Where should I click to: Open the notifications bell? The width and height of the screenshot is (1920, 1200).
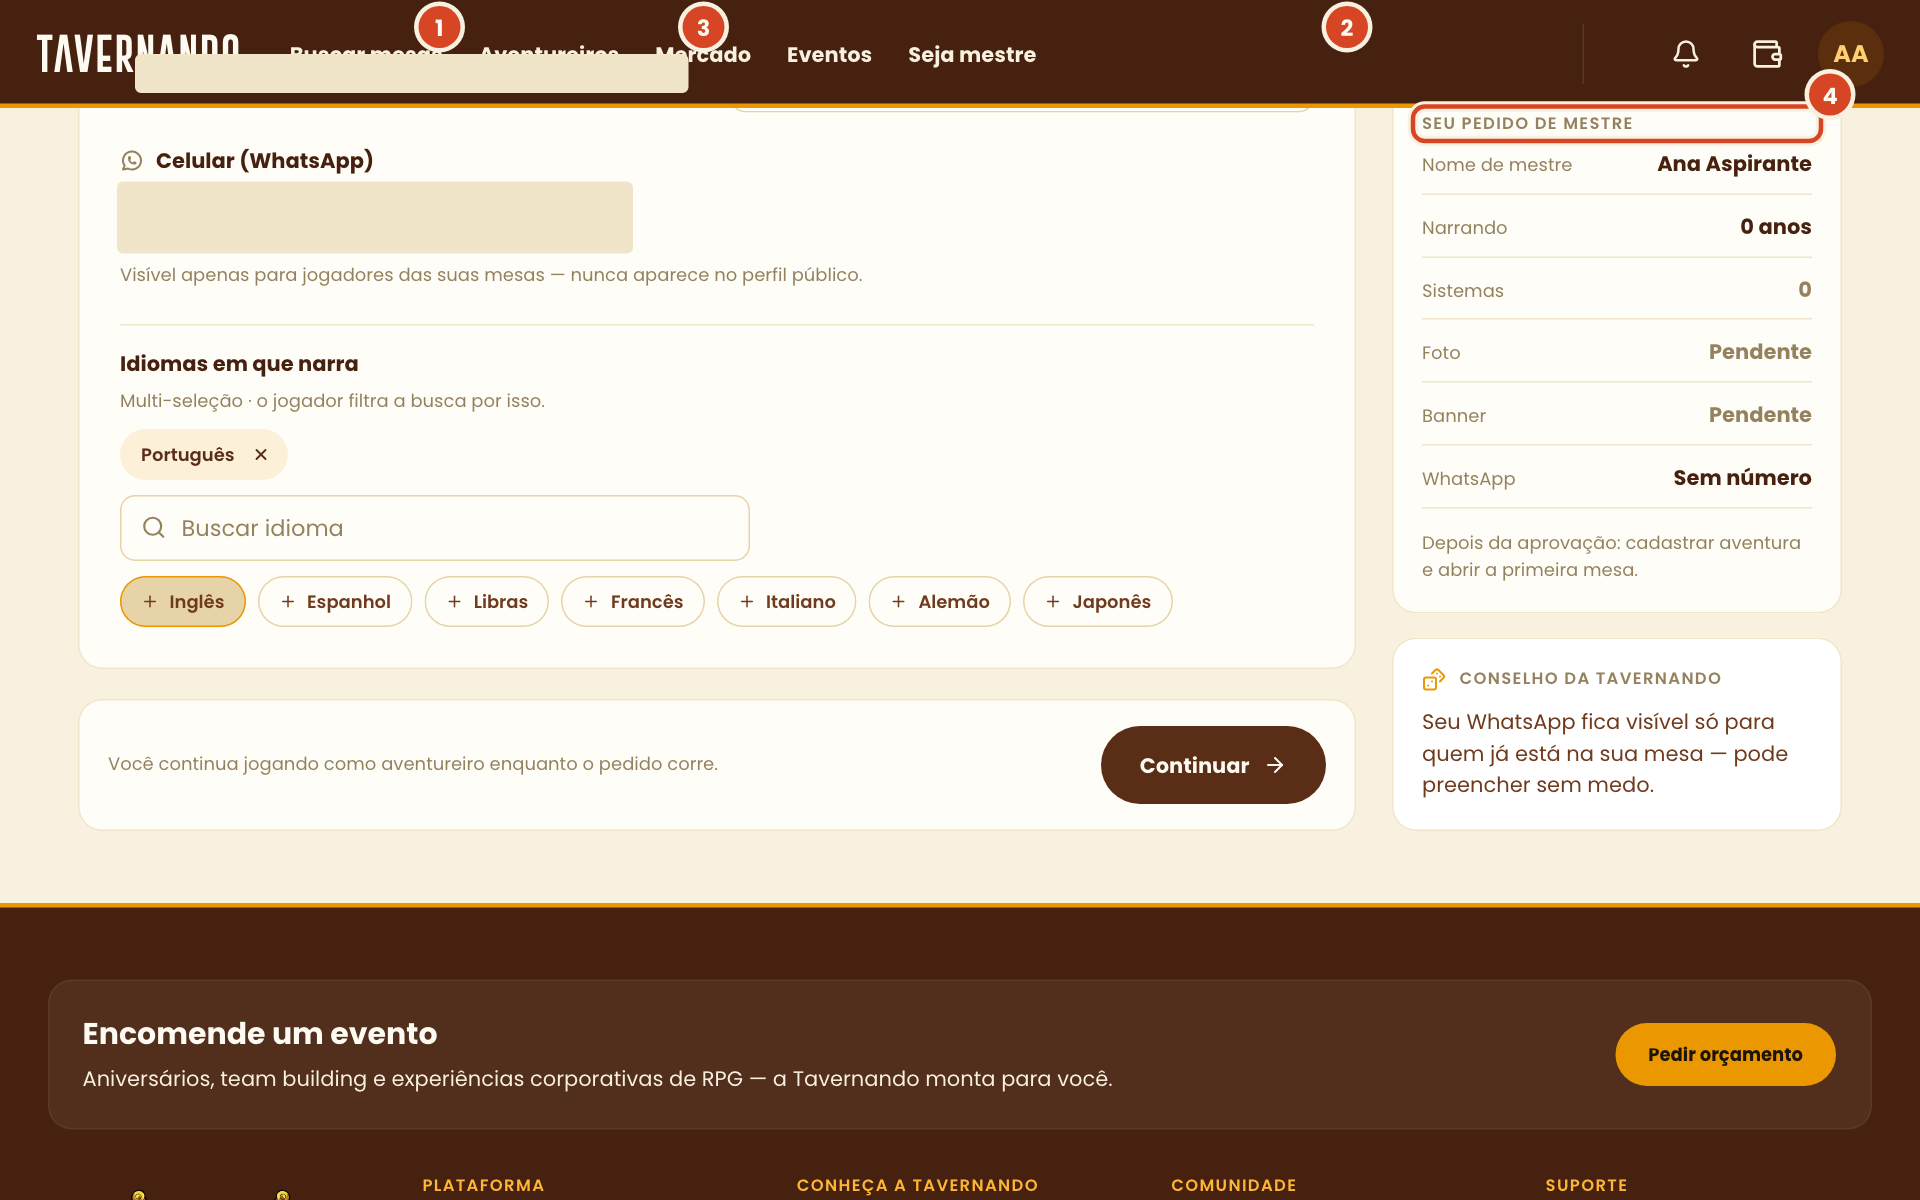click(1686, 54)
